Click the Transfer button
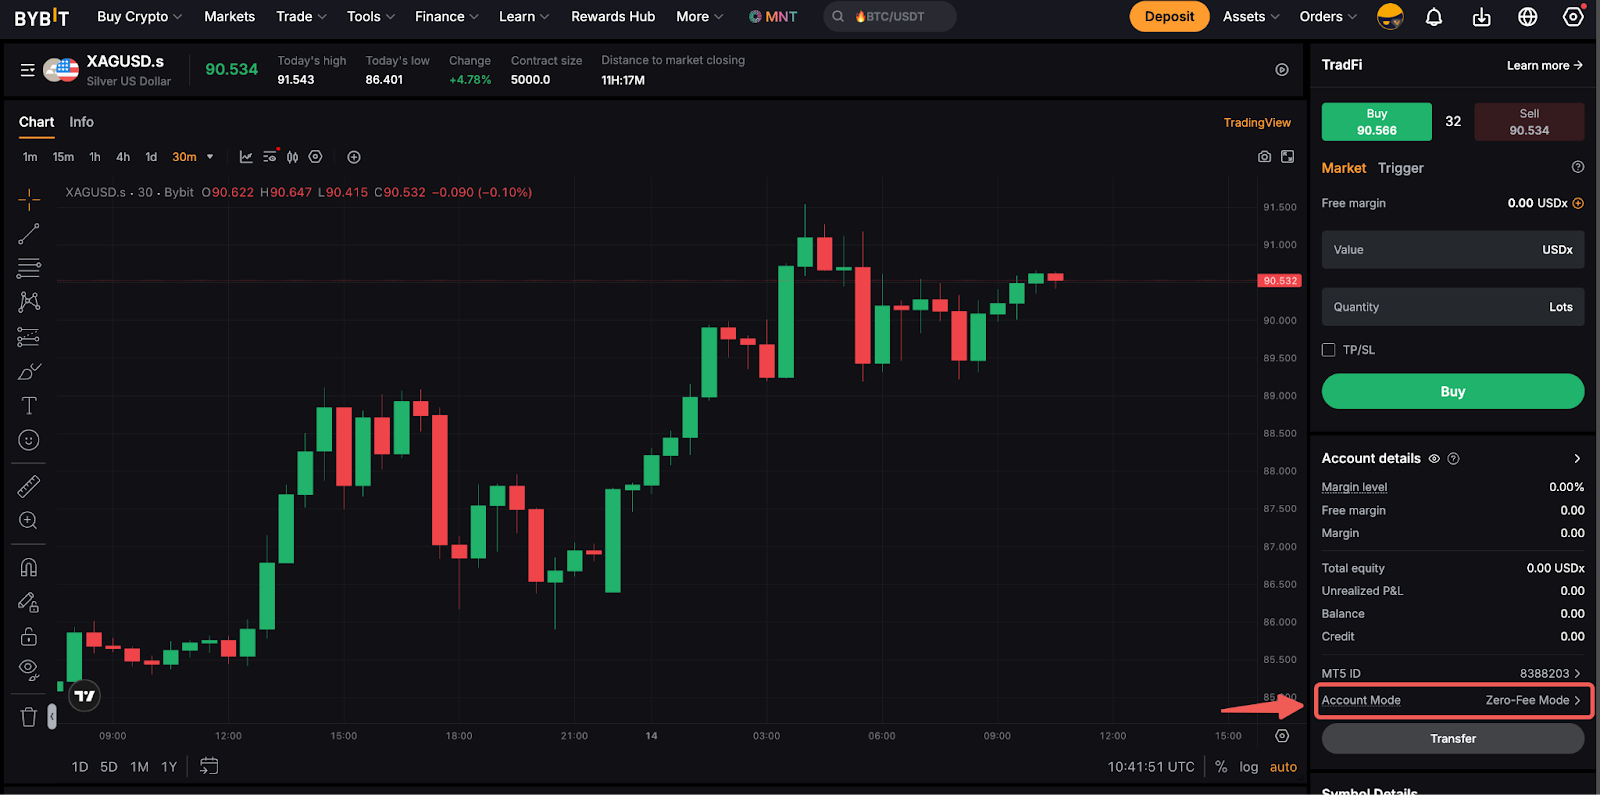The width and height of the screenshot is (1600, 795). (x=1452, y=739)
